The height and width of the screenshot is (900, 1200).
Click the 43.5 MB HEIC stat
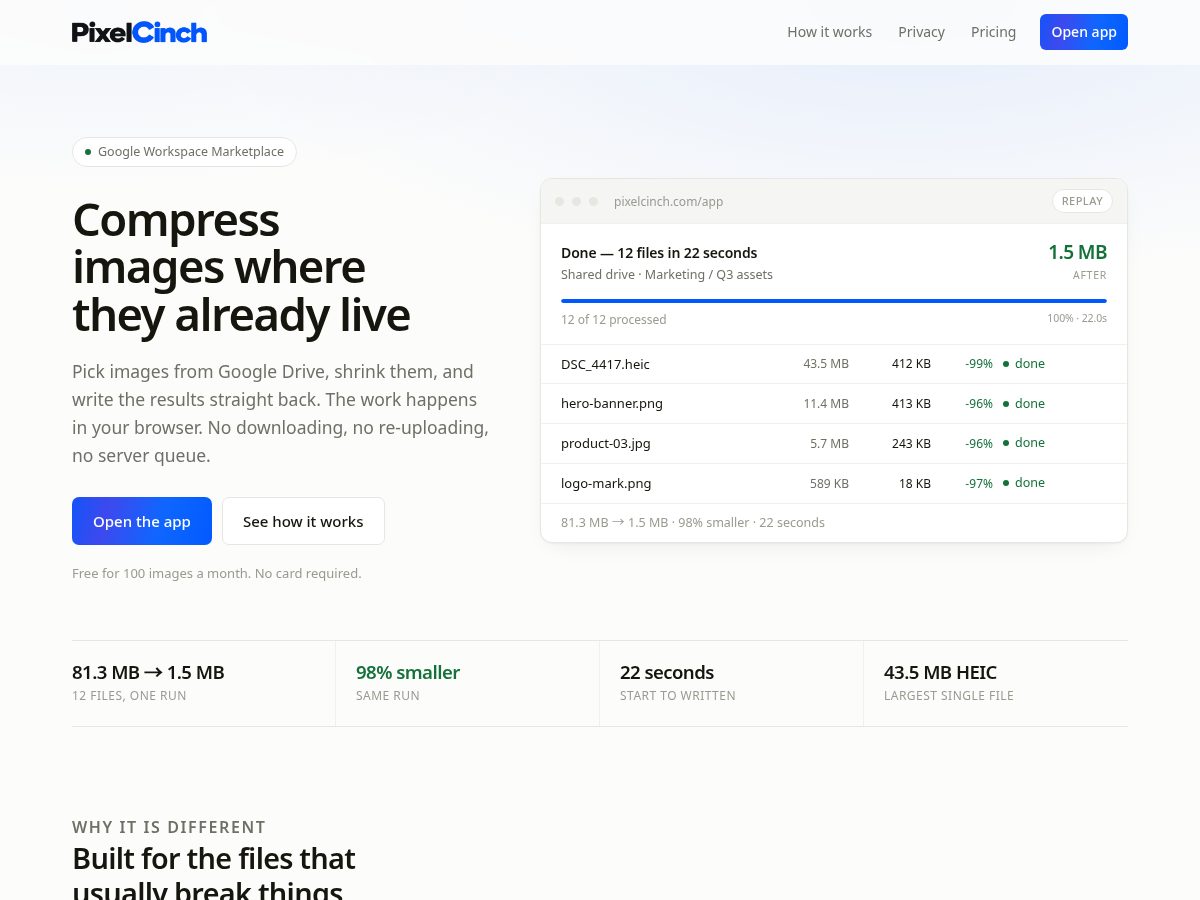click(x=940, y=672)
